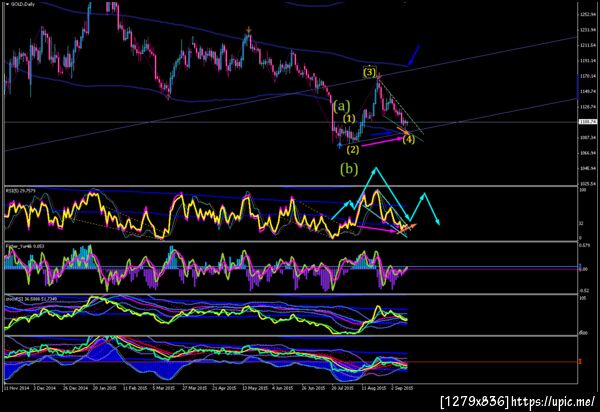Click the 1066.94 price axis label
Screen dimensions: 600x412
(588, 153)
